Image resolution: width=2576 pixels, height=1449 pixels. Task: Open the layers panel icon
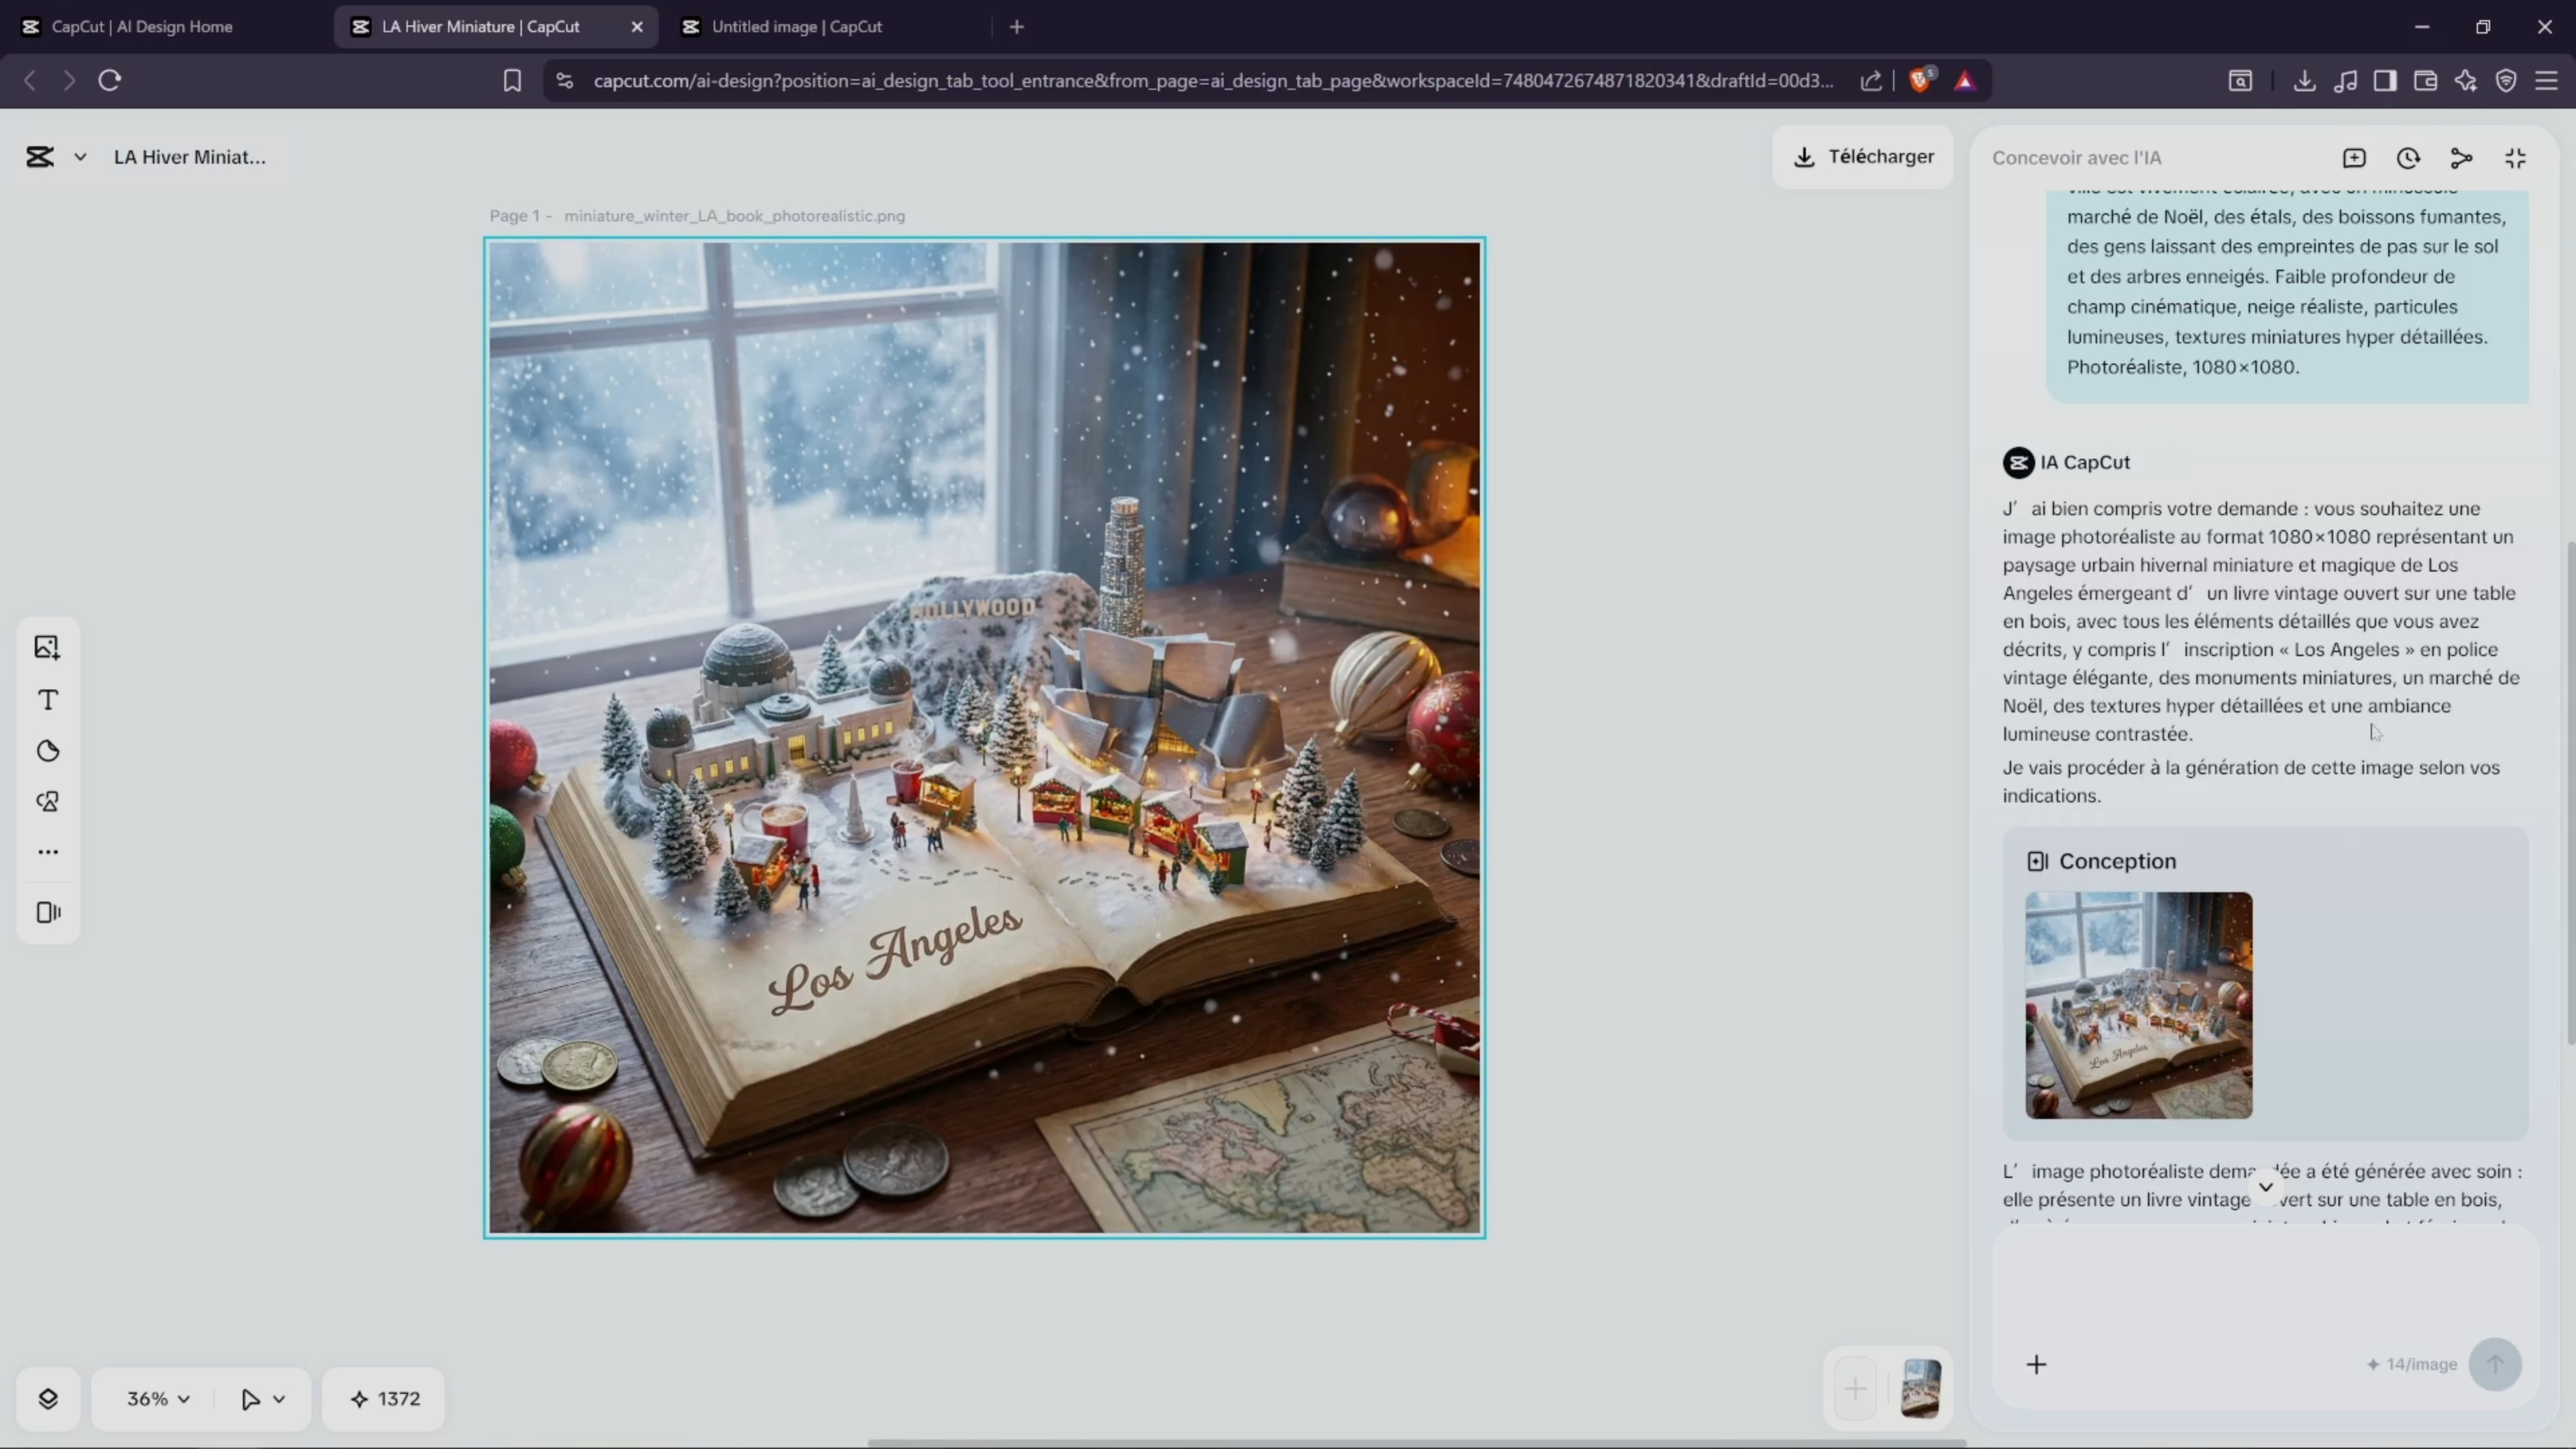pos(48,1398)
